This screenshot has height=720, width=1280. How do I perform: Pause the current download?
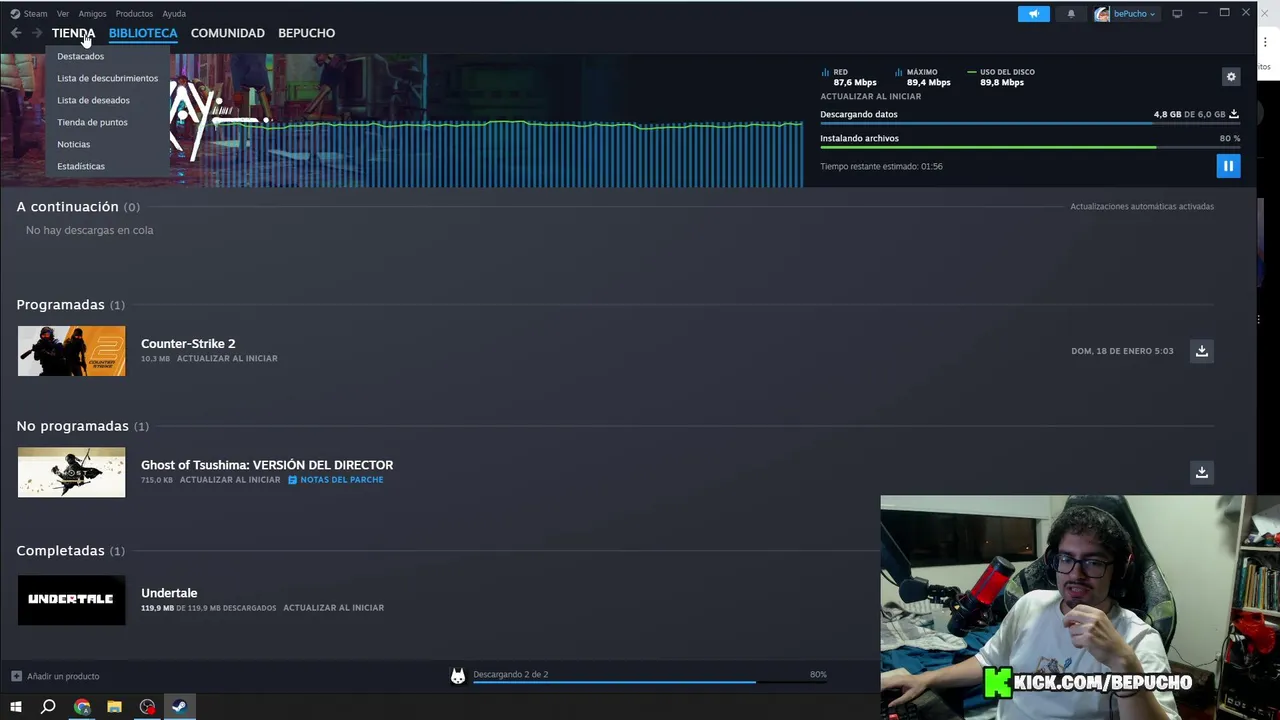click(1228, 166)
